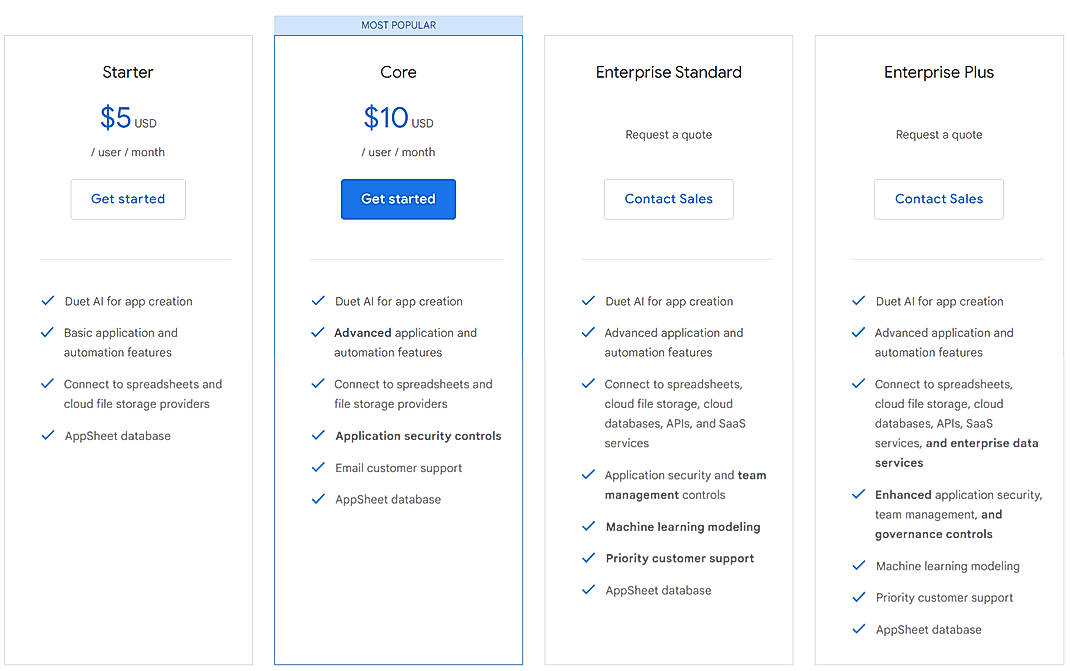1070x671 pixels.
Task: Click the checkmark next to Email customer support in Core
Action: tap(318, 467)
